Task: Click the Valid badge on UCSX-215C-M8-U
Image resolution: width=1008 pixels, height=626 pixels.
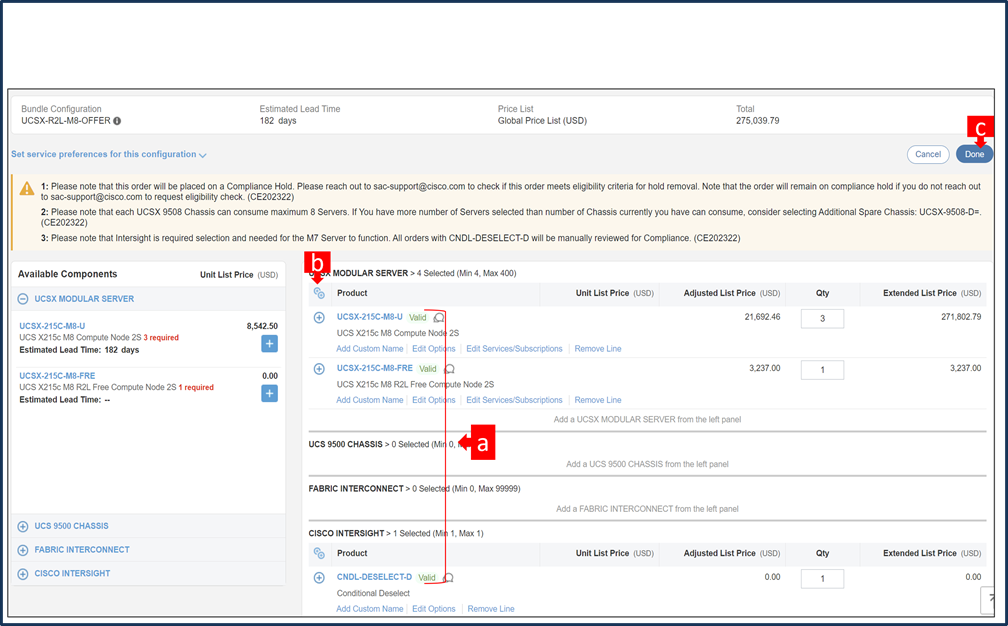Action: click(418, 317)
